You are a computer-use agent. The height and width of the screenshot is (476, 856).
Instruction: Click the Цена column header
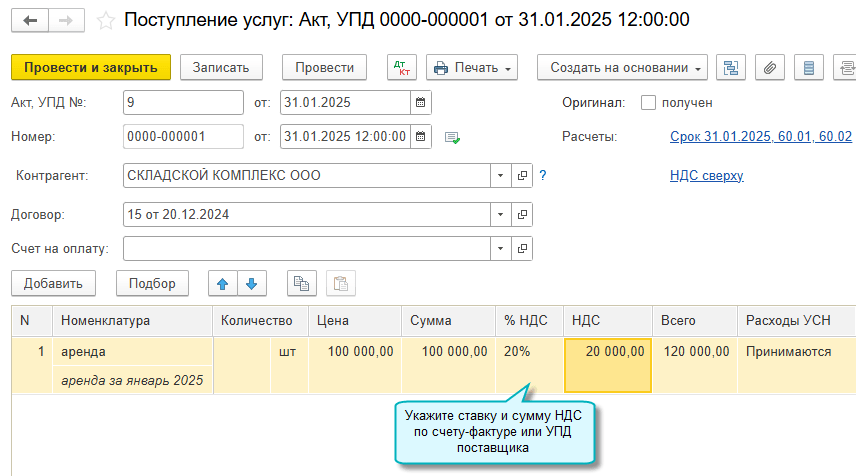pyautogui.click(x=355, y=320)
